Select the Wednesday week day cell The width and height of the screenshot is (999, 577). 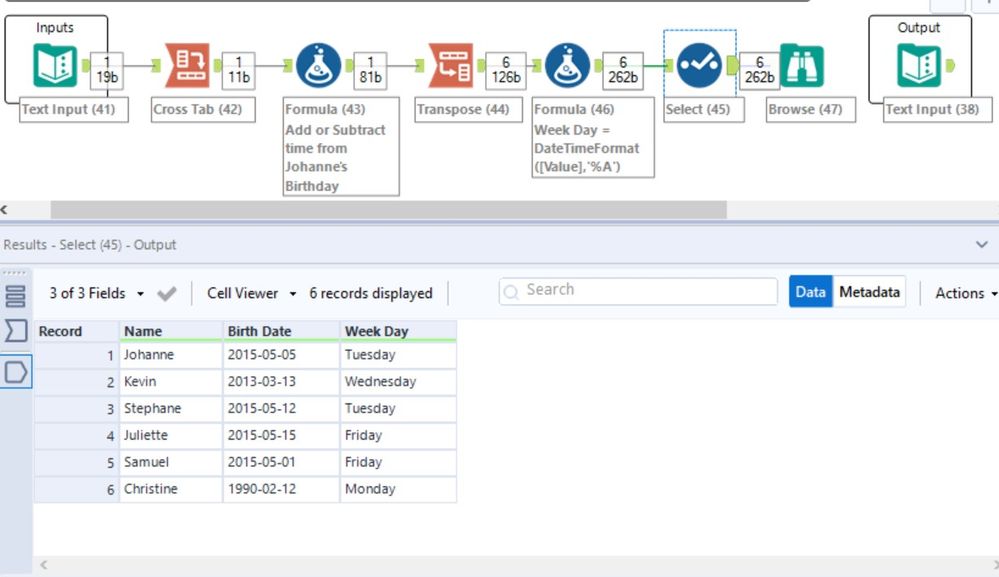point(398,381)
